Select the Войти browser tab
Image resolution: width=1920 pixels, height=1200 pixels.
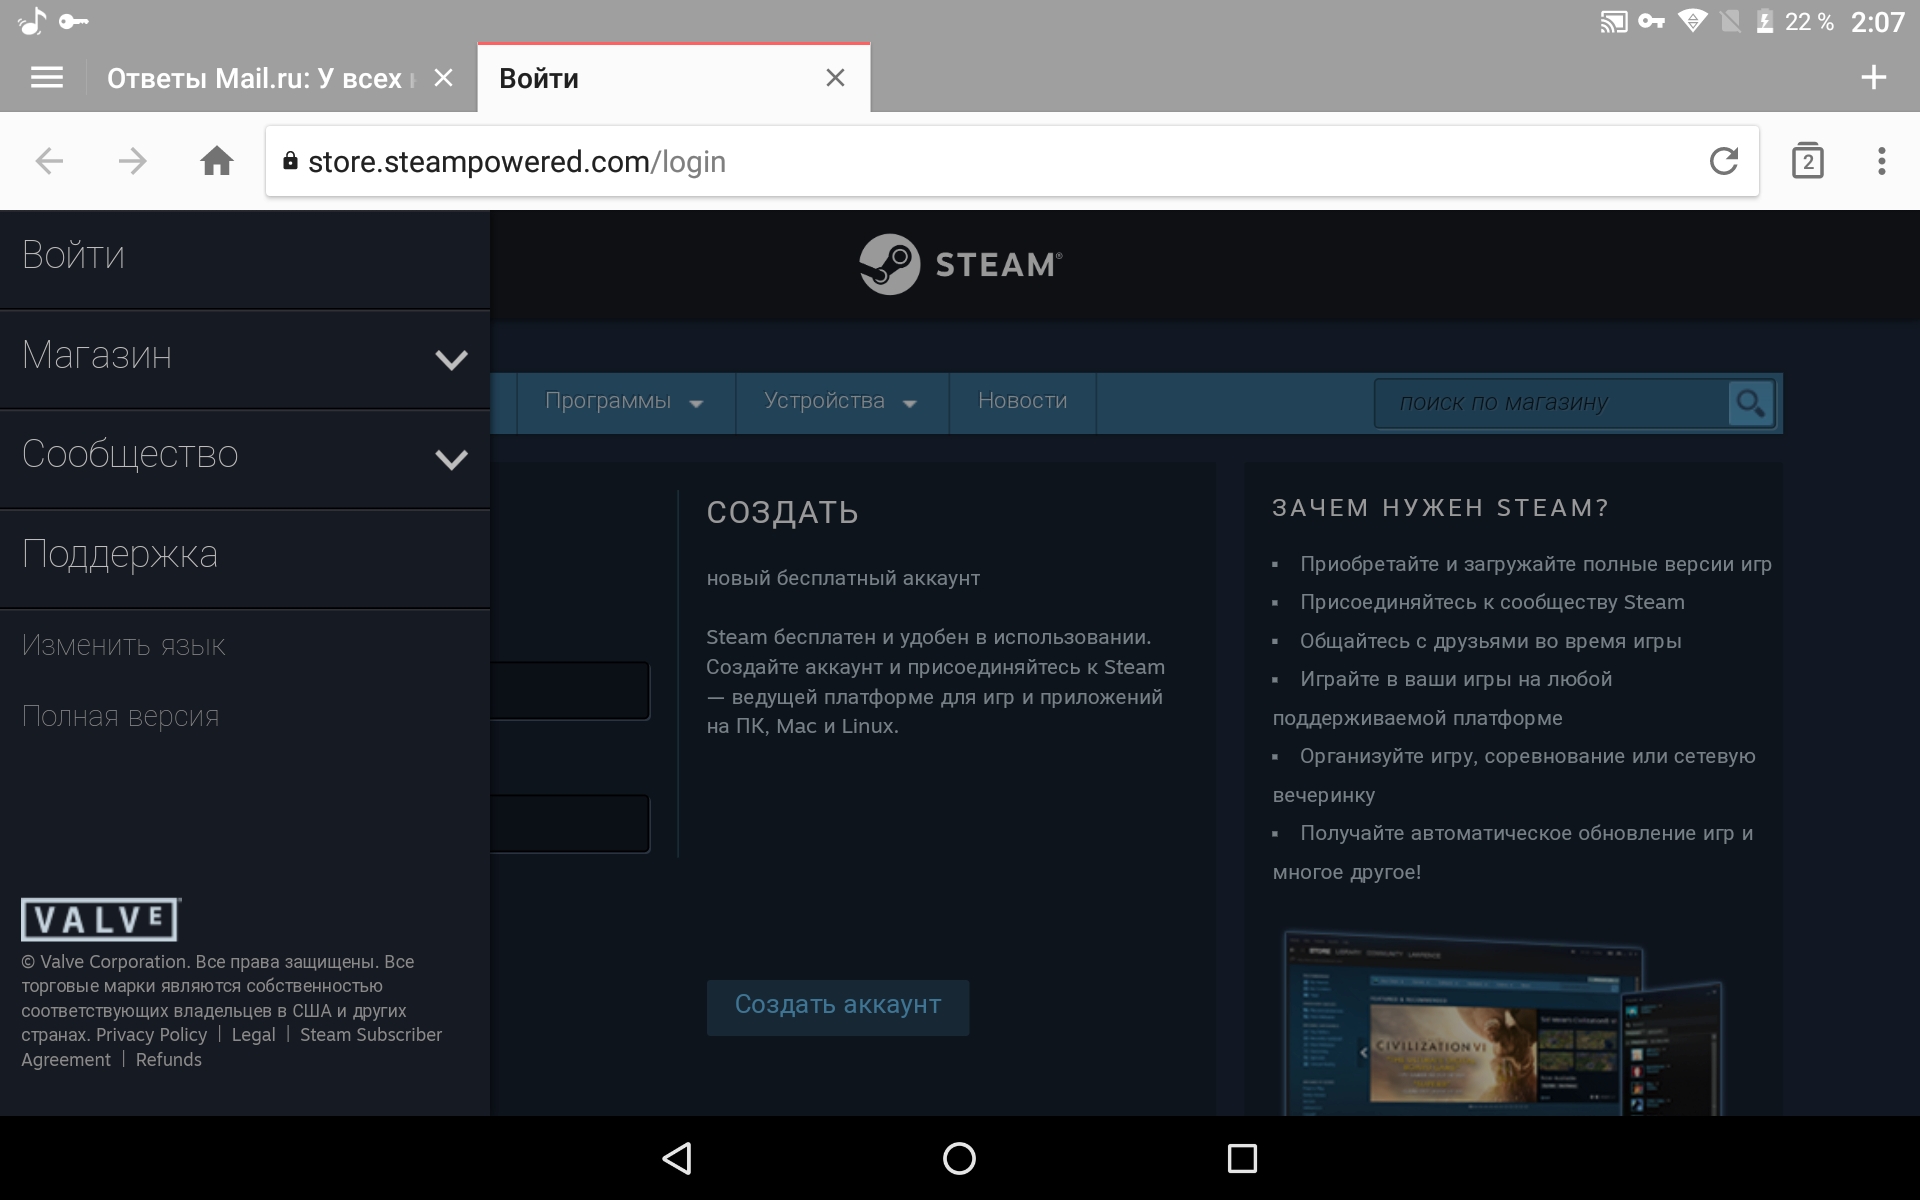(x=674, y=78)
